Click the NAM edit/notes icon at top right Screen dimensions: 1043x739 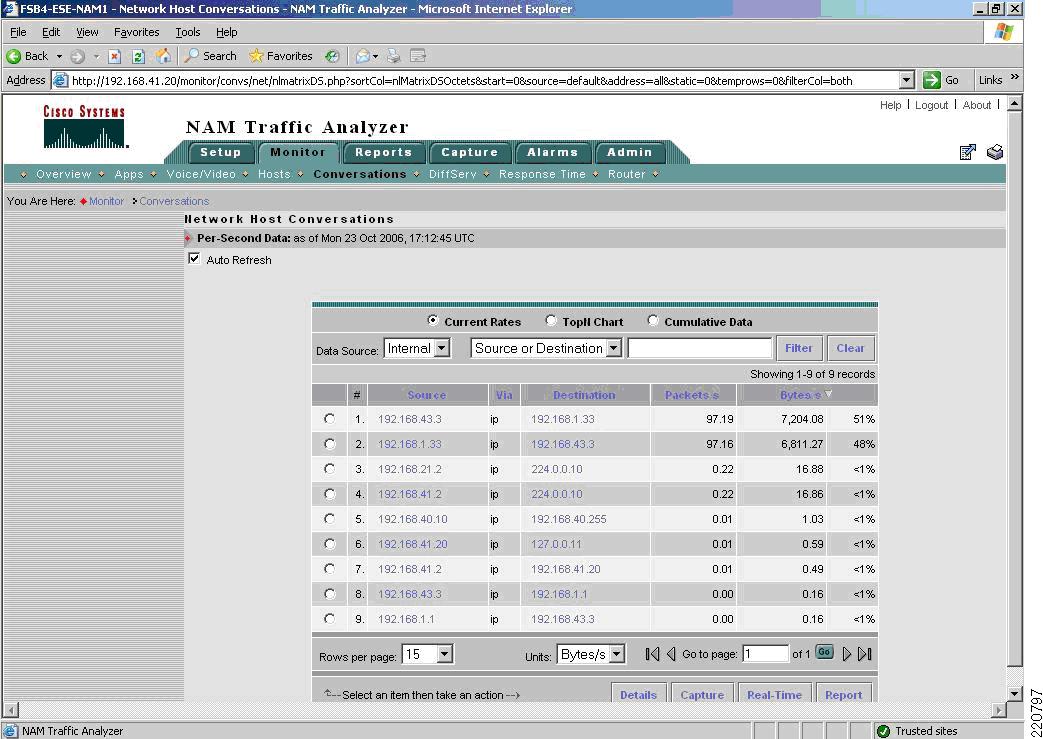(x=968, y=152)
